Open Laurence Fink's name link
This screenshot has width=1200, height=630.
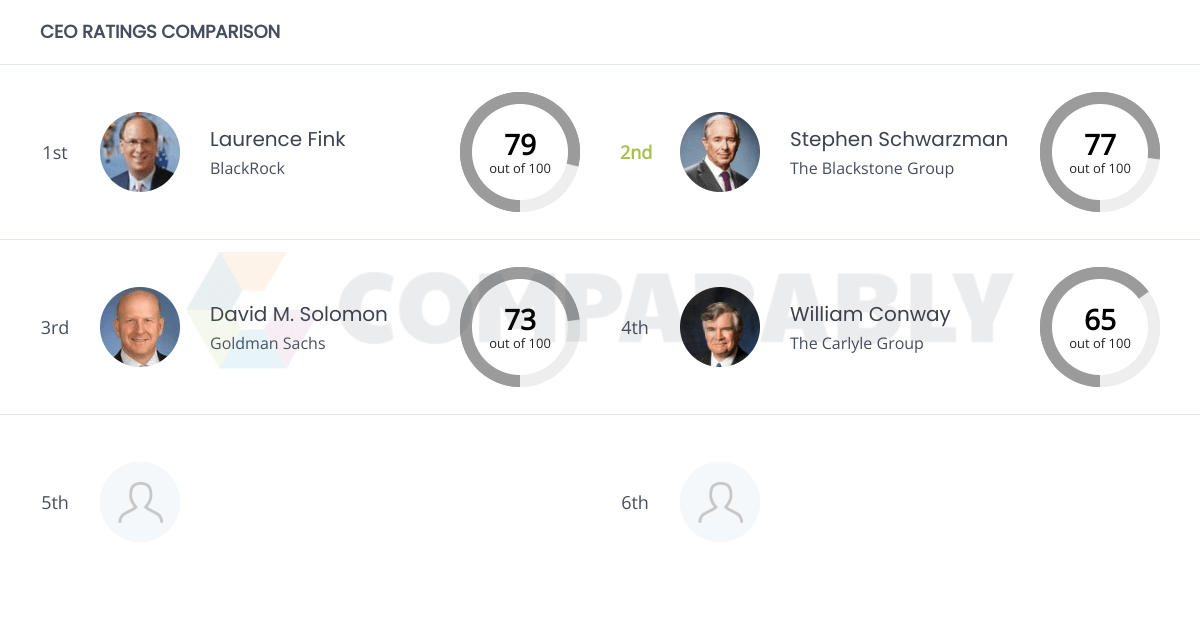pyautogui.click(x=277, y=139)
